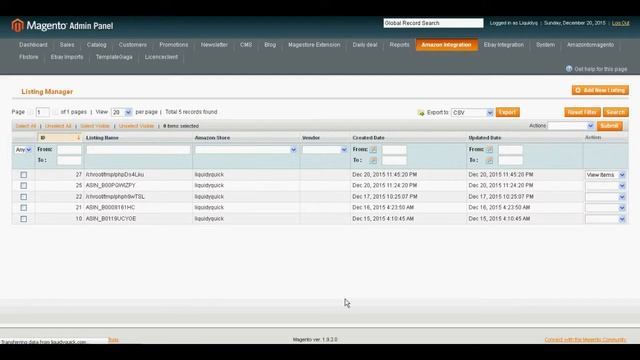Click the ID From filter field

coord(69,150)
